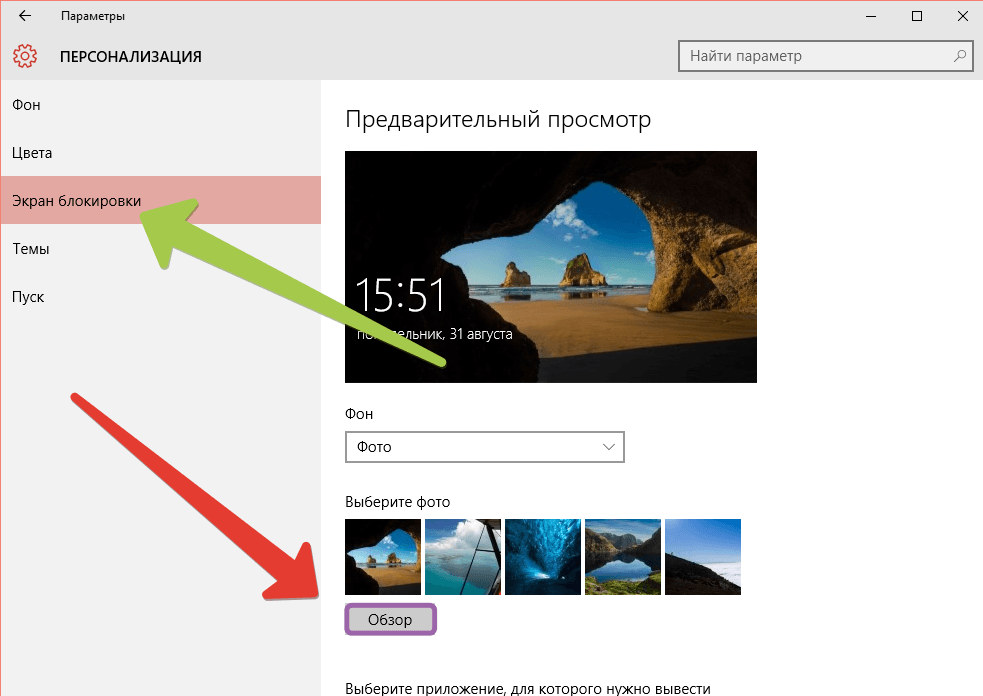Click the settings gear icon
Viewport: 983px width, 696px height.
click(25, 56)
